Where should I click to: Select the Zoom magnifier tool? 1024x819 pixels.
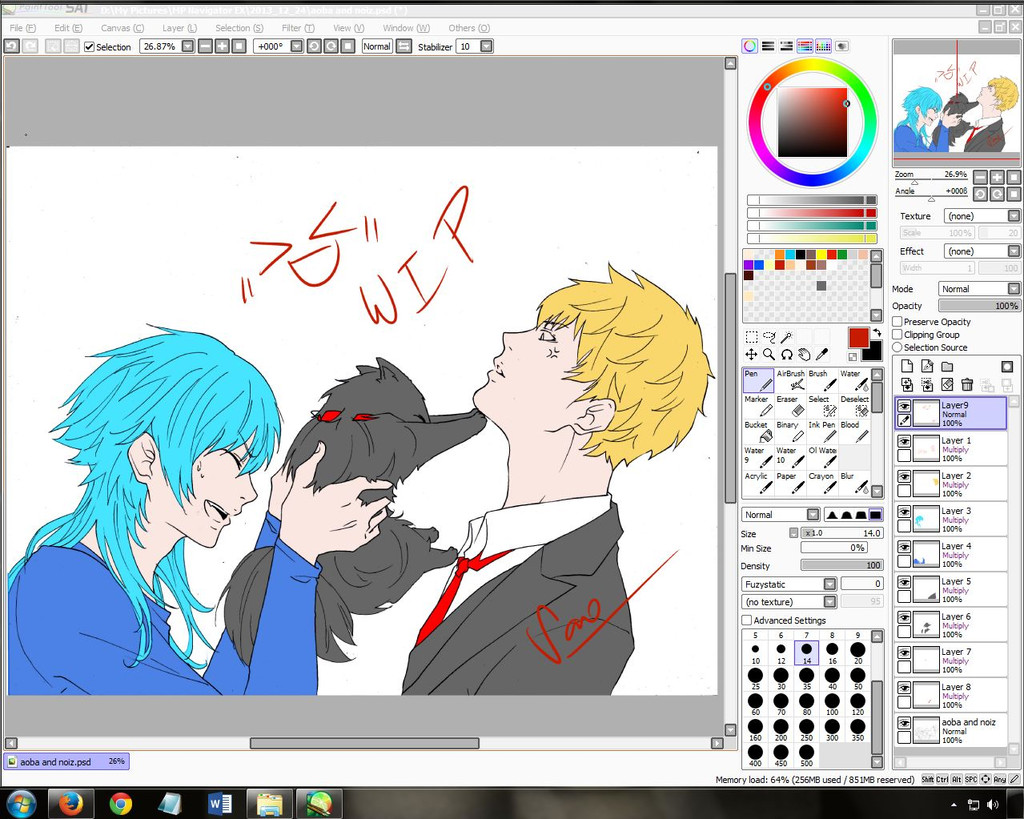pyautogui.click(x=769, y=354)
